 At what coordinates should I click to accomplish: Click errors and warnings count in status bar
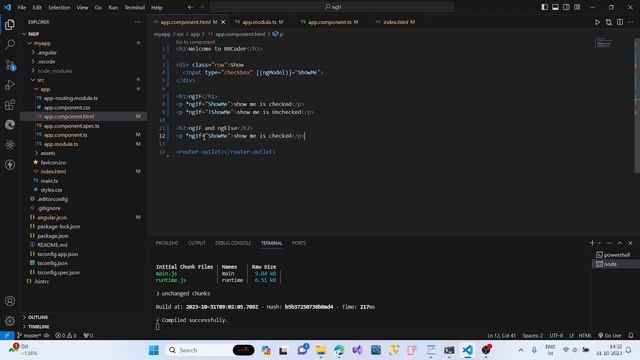[x=65, y=336]
